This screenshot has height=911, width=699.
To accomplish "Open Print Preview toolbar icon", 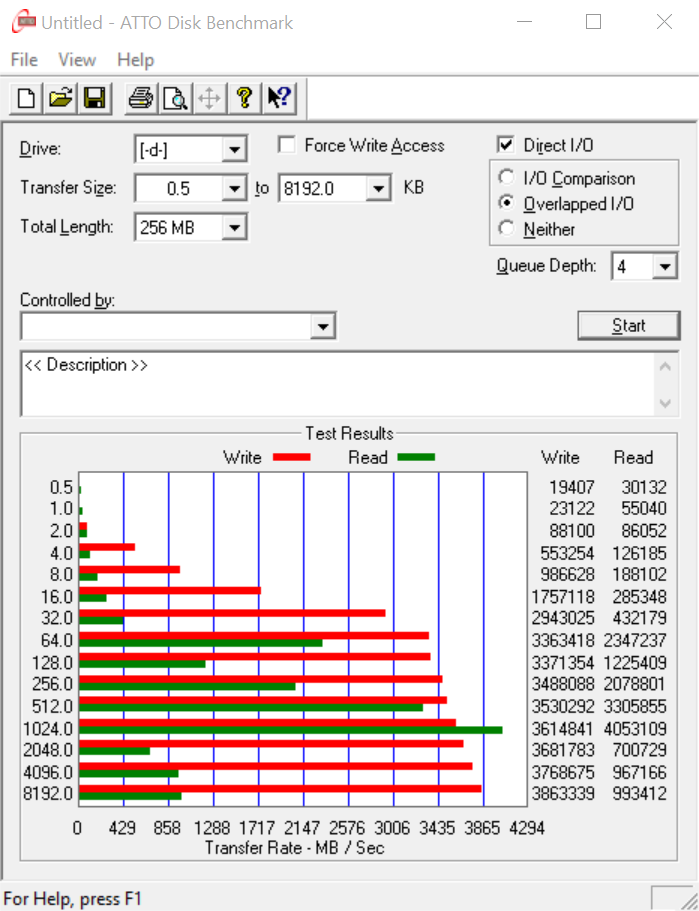I will (x=175, y=98).
